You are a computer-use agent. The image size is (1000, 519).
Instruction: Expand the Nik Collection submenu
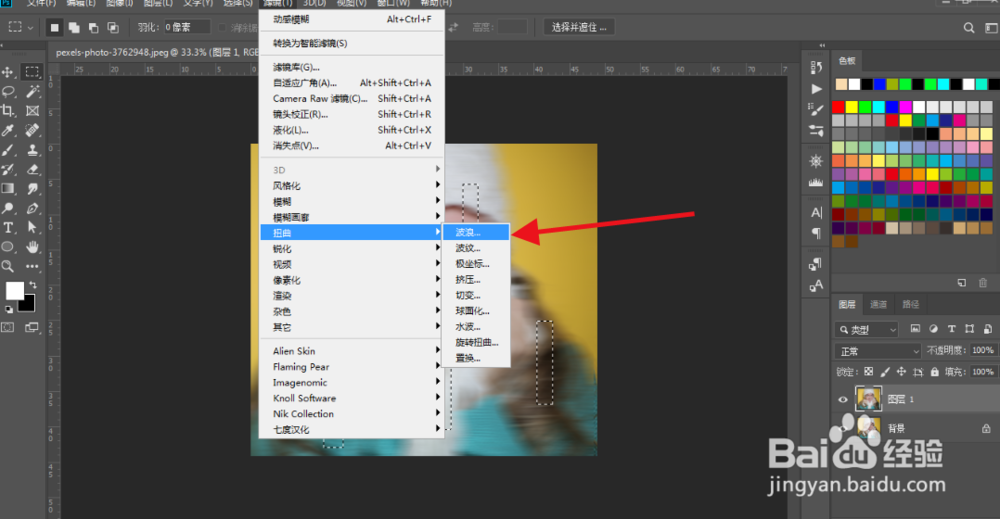352,414
